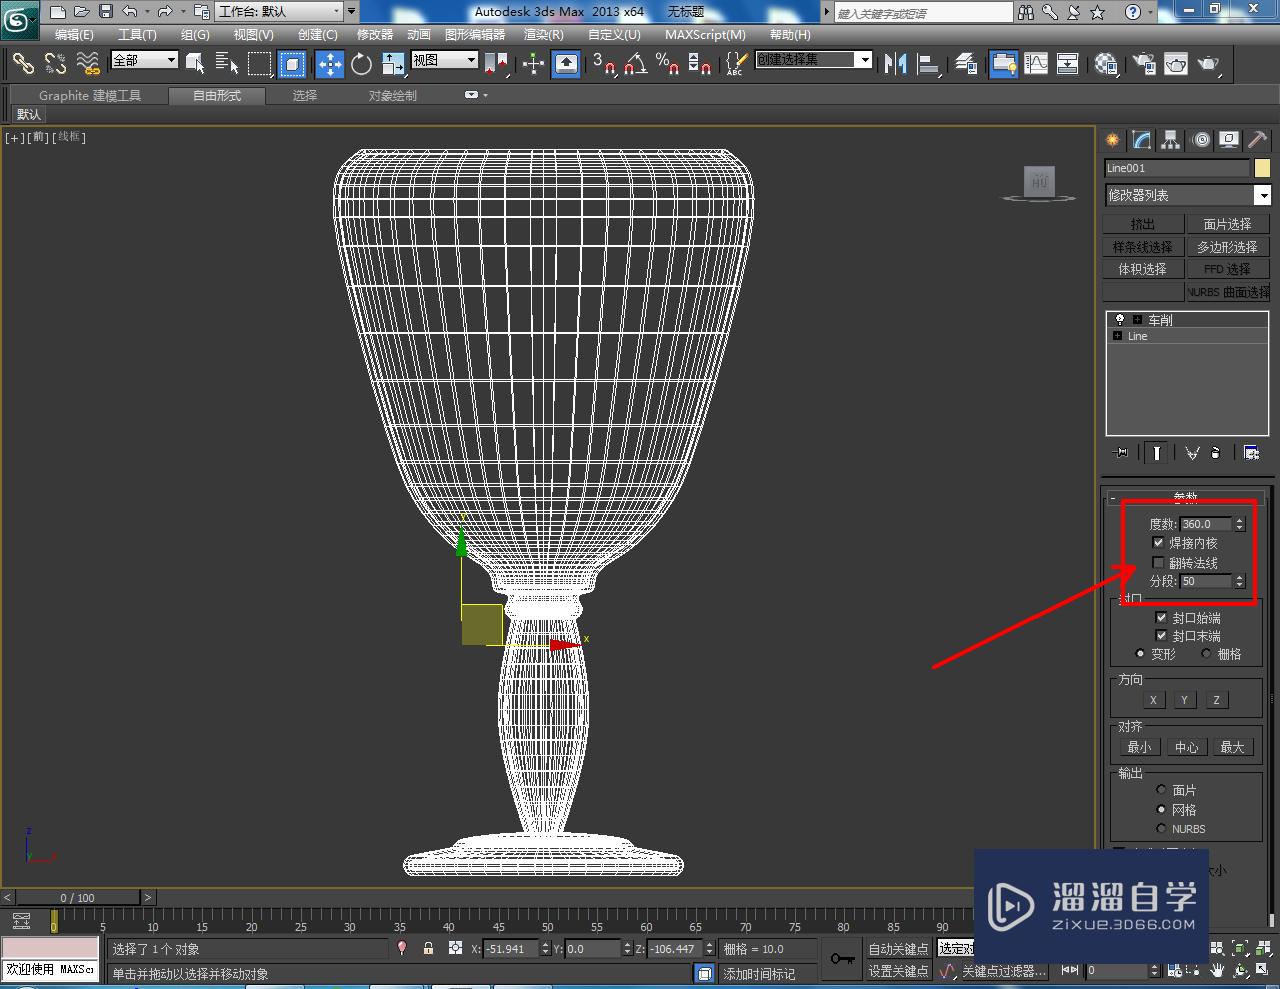Click the Use Pivot Point Center icon

[x=496, y=64]
